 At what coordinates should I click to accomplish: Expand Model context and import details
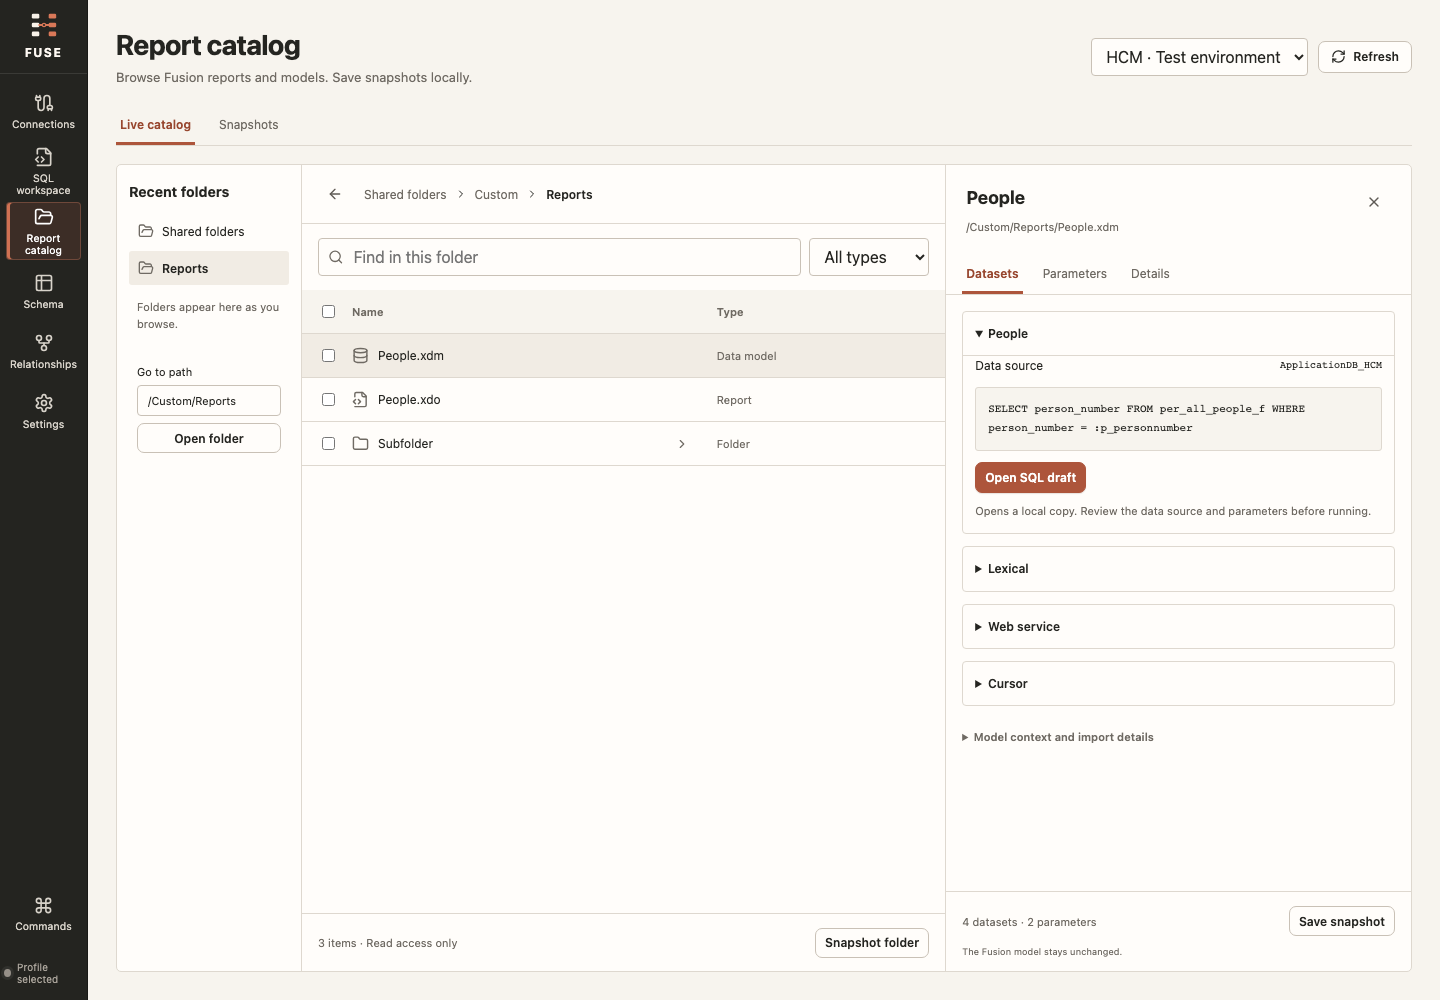point(1058,737)
